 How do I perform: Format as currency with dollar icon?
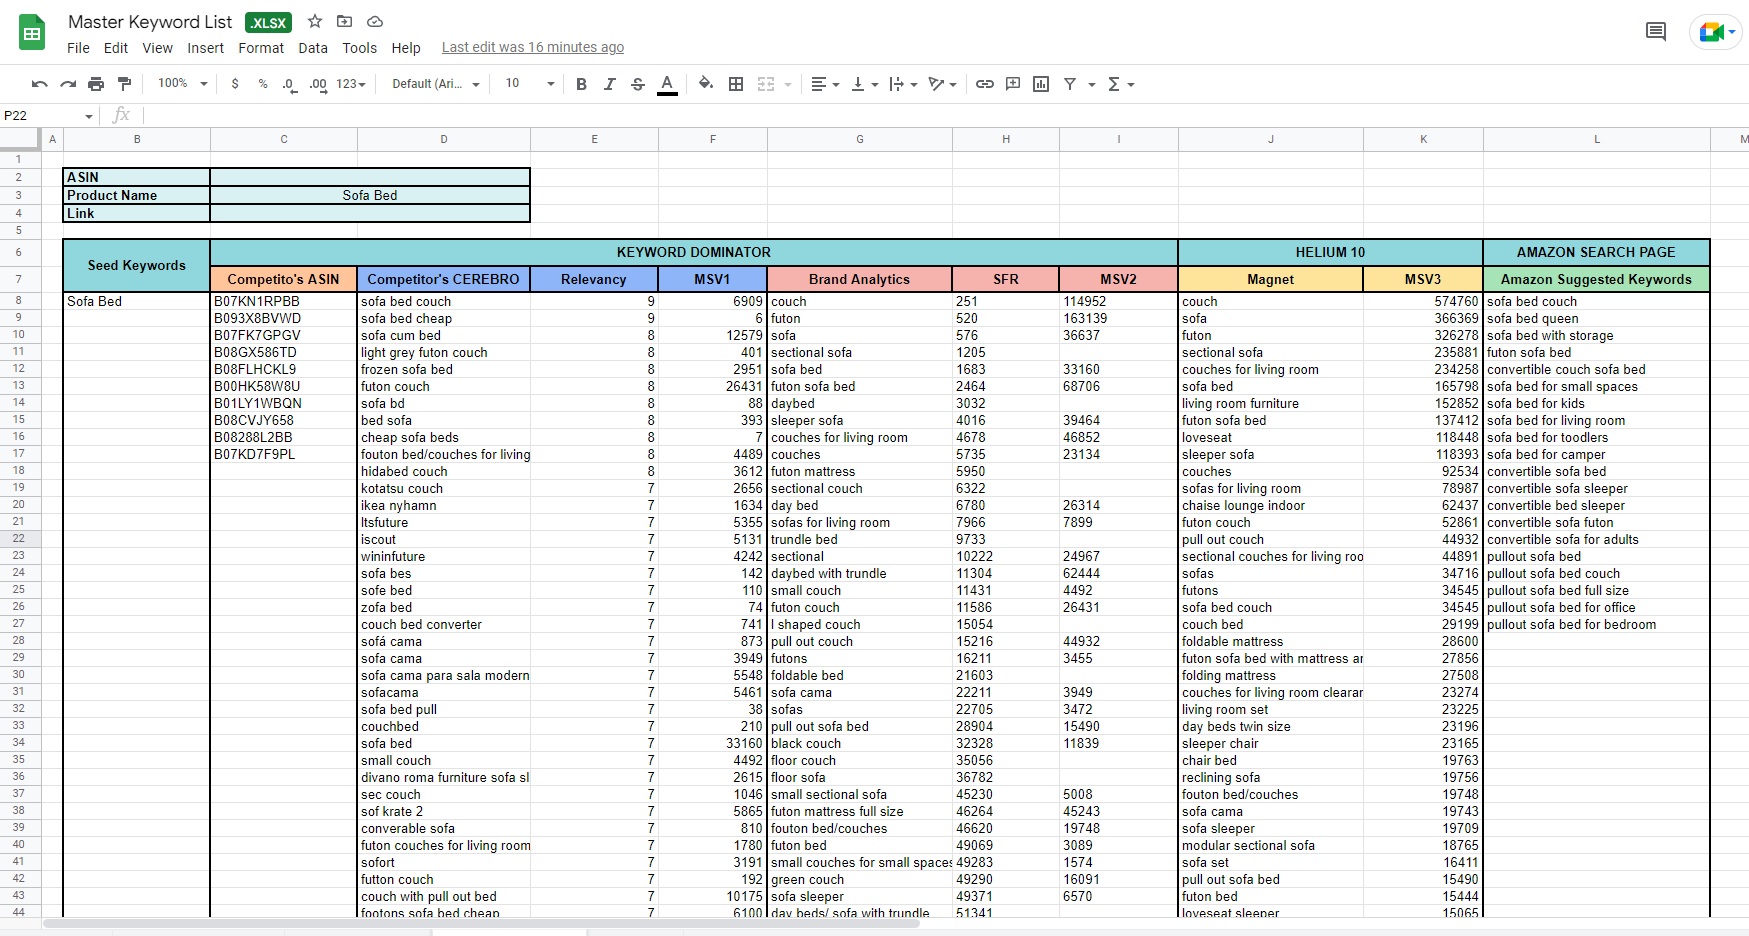pos(235,84)
